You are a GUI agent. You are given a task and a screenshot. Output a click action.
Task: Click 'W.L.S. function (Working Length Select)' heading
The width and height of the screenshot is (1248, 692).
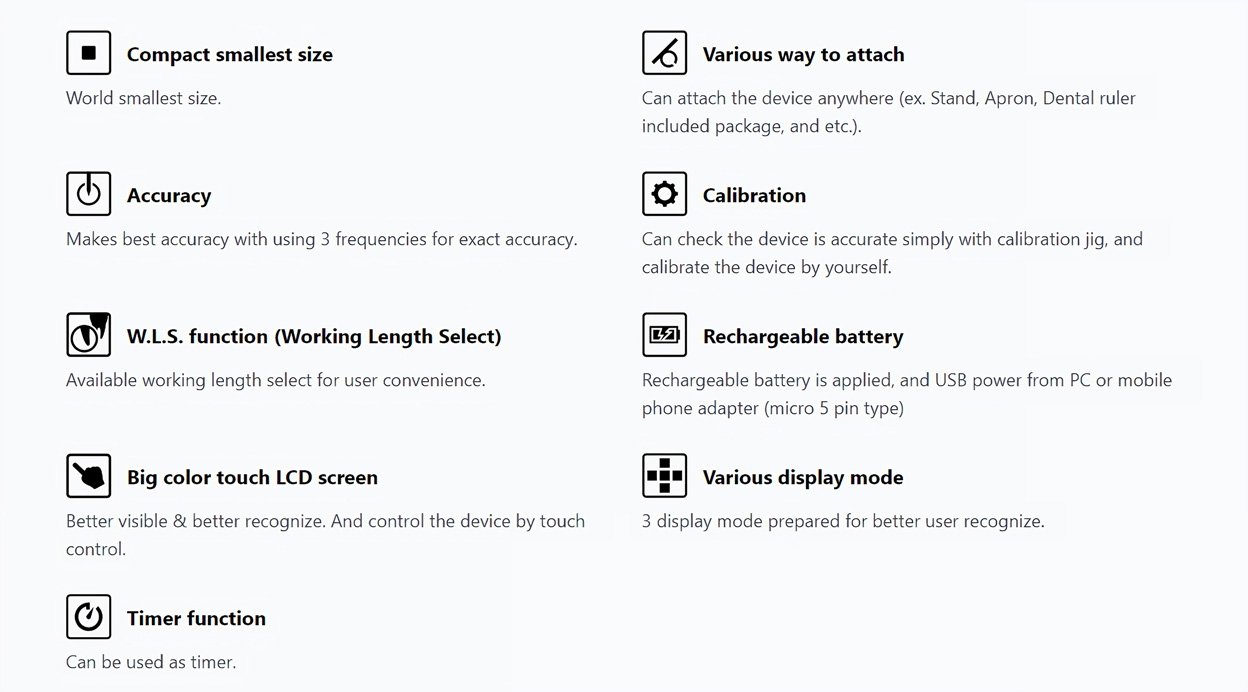[x=314, y=337]
